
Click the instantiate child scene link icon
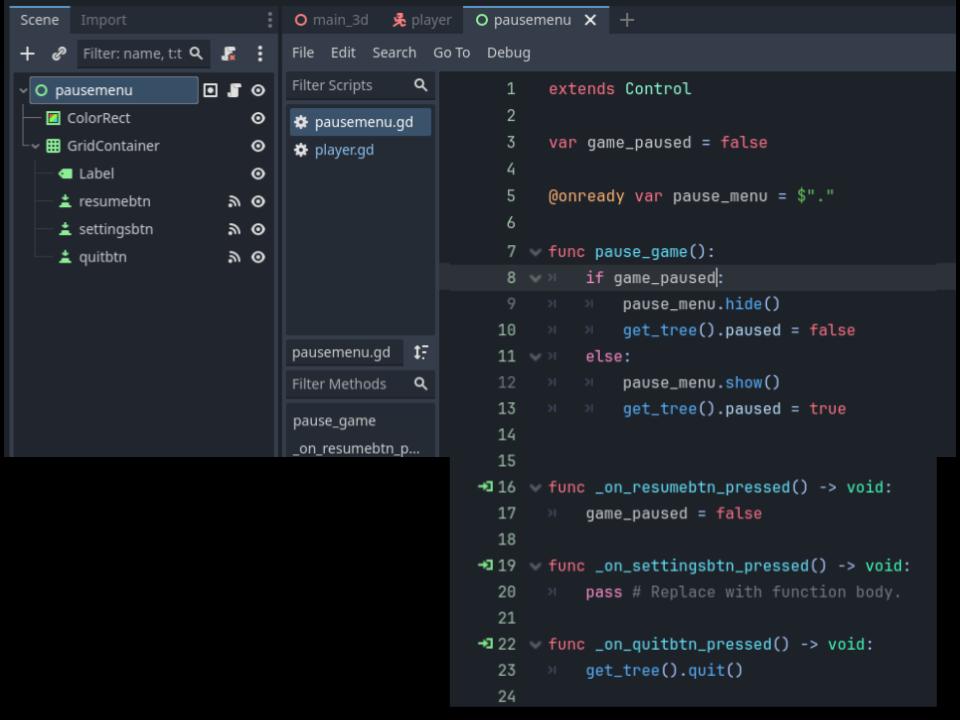tap(59, 54)
